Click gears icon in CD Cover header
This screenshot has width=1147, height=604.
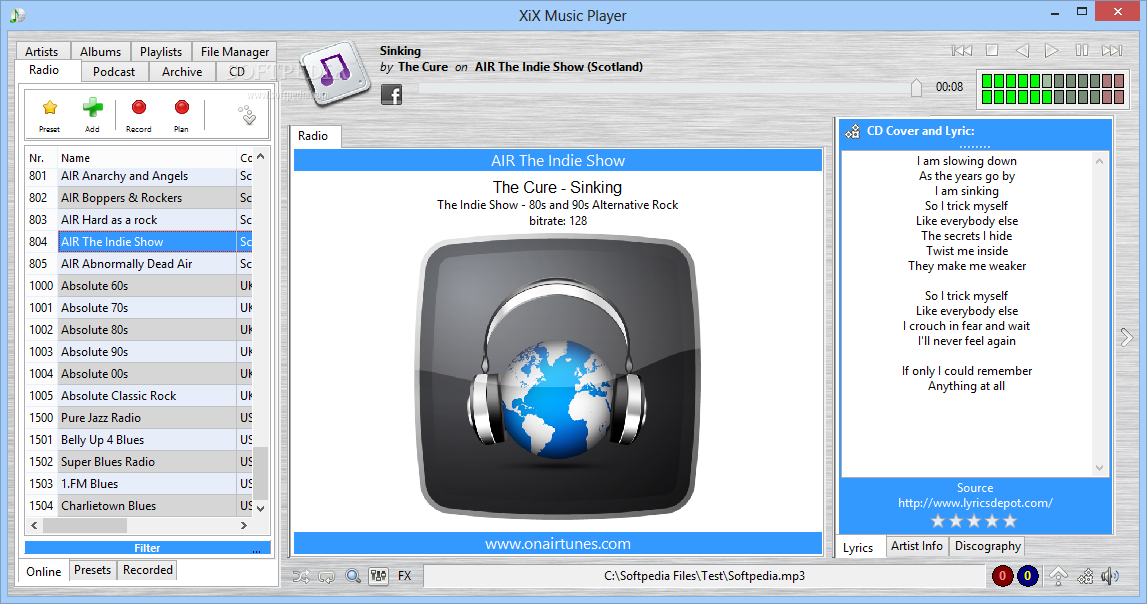(x=852, y=132)
